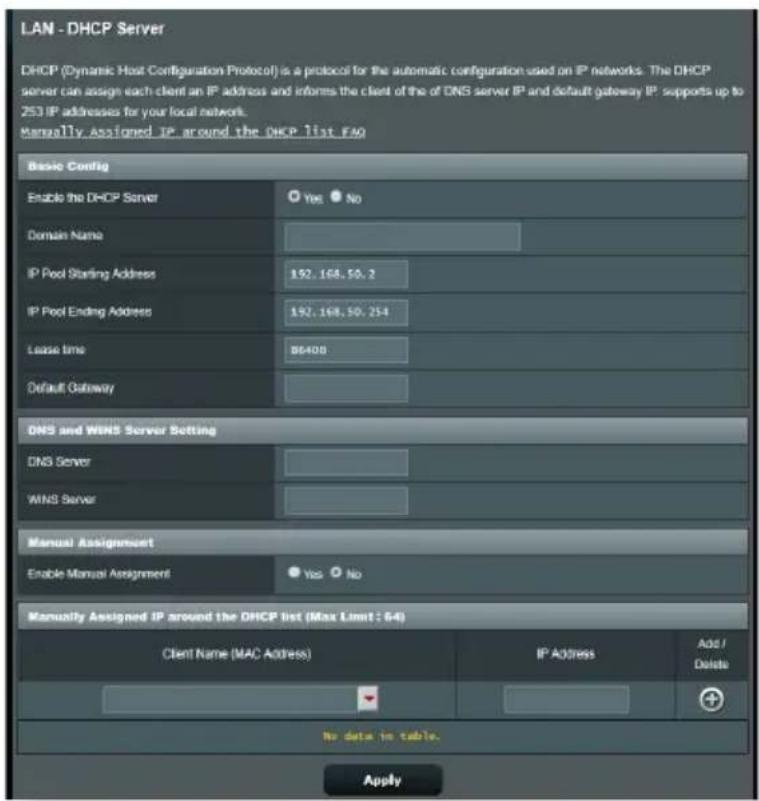Screen dimensions: 759x801
Task: Open Manually Assigned IP DHCP list FAQ link
Action: click(x=193, y=132)
